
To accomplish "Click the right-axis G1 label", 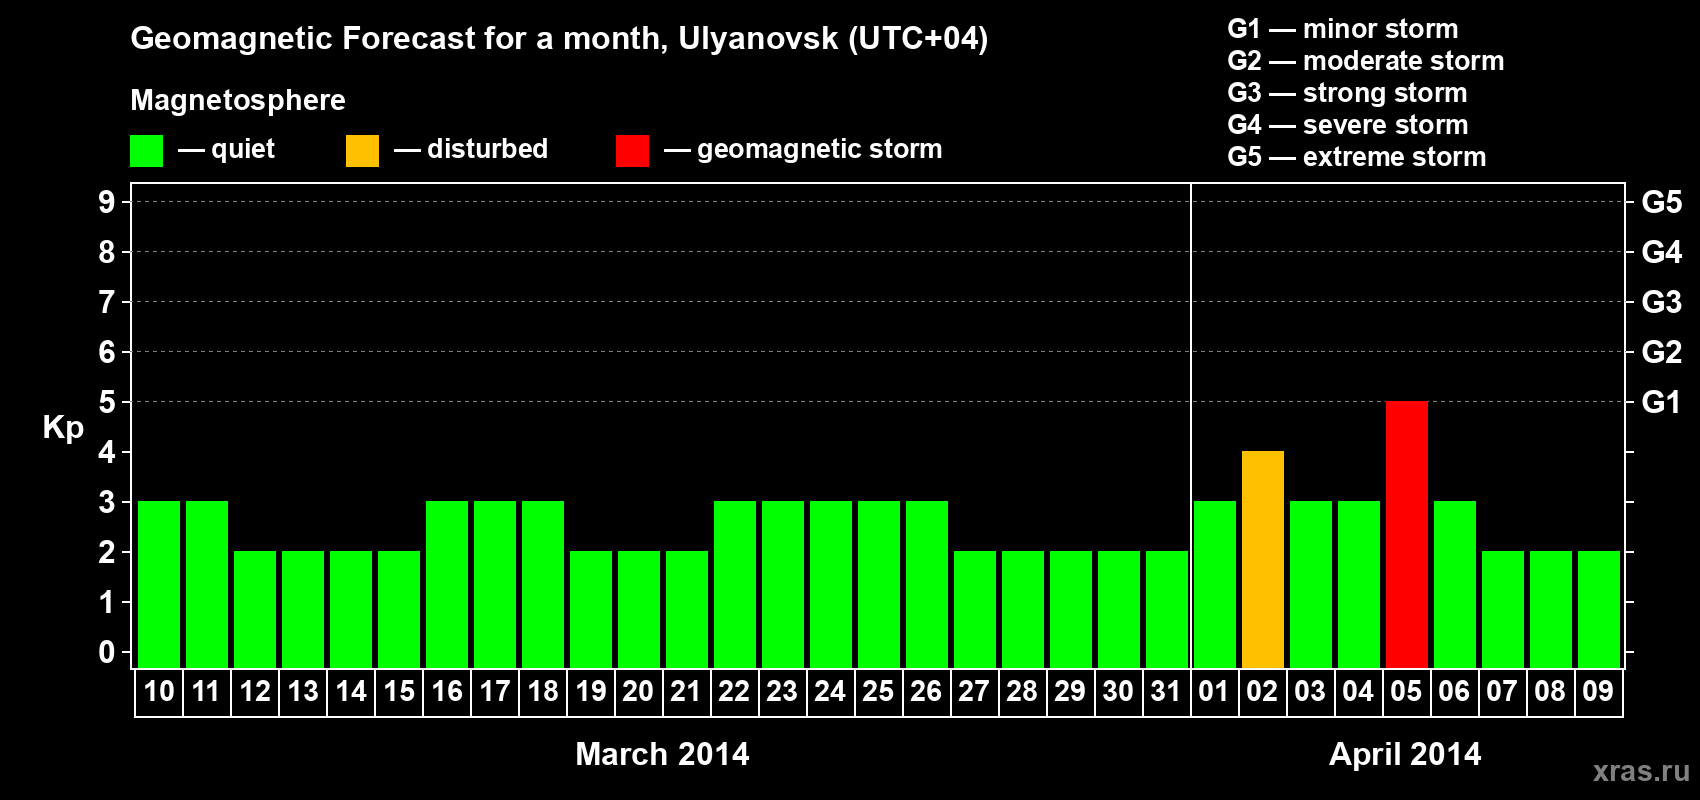I will coord(1662,402).
